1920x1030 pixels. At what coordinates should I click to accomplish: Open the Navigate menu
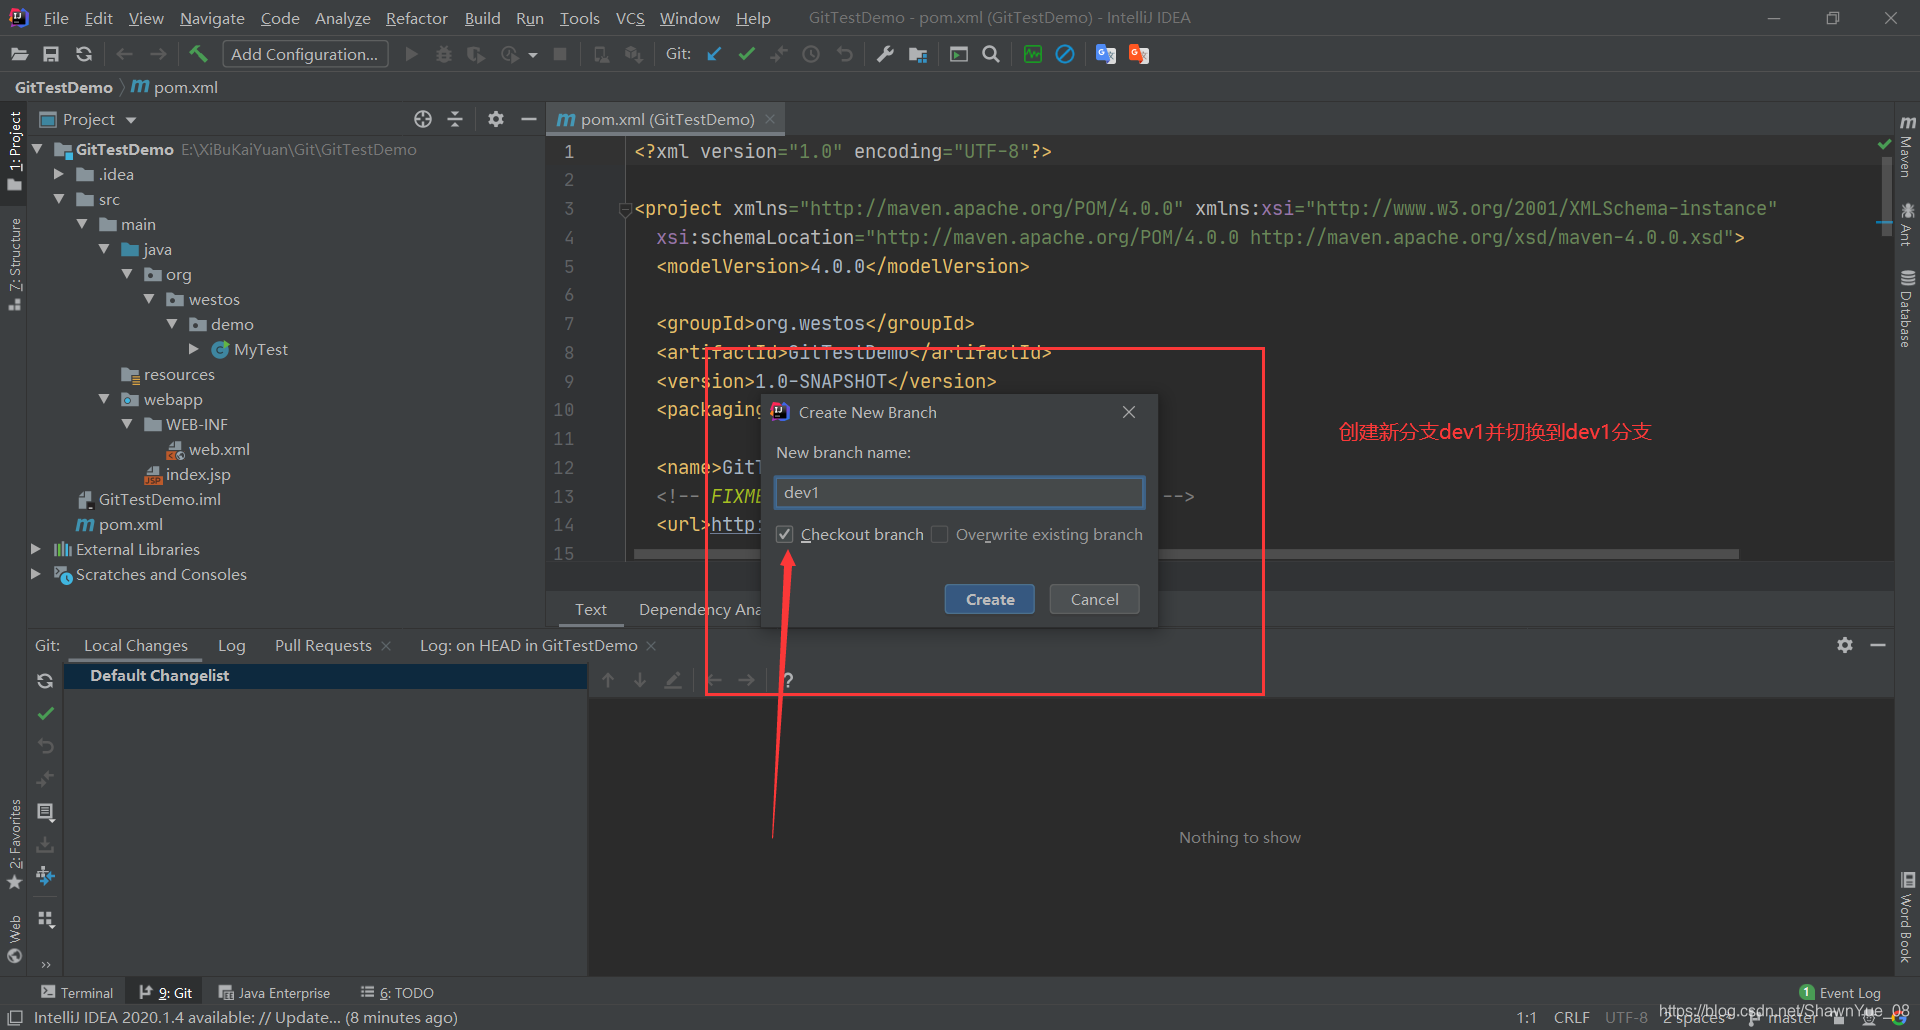(212, 18)
